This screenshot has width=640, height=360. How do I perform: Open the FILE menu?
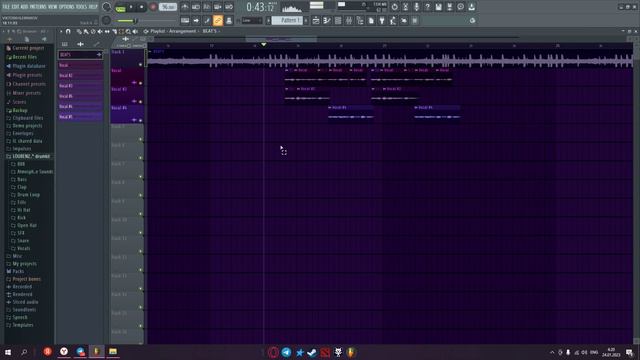(6, 7)
